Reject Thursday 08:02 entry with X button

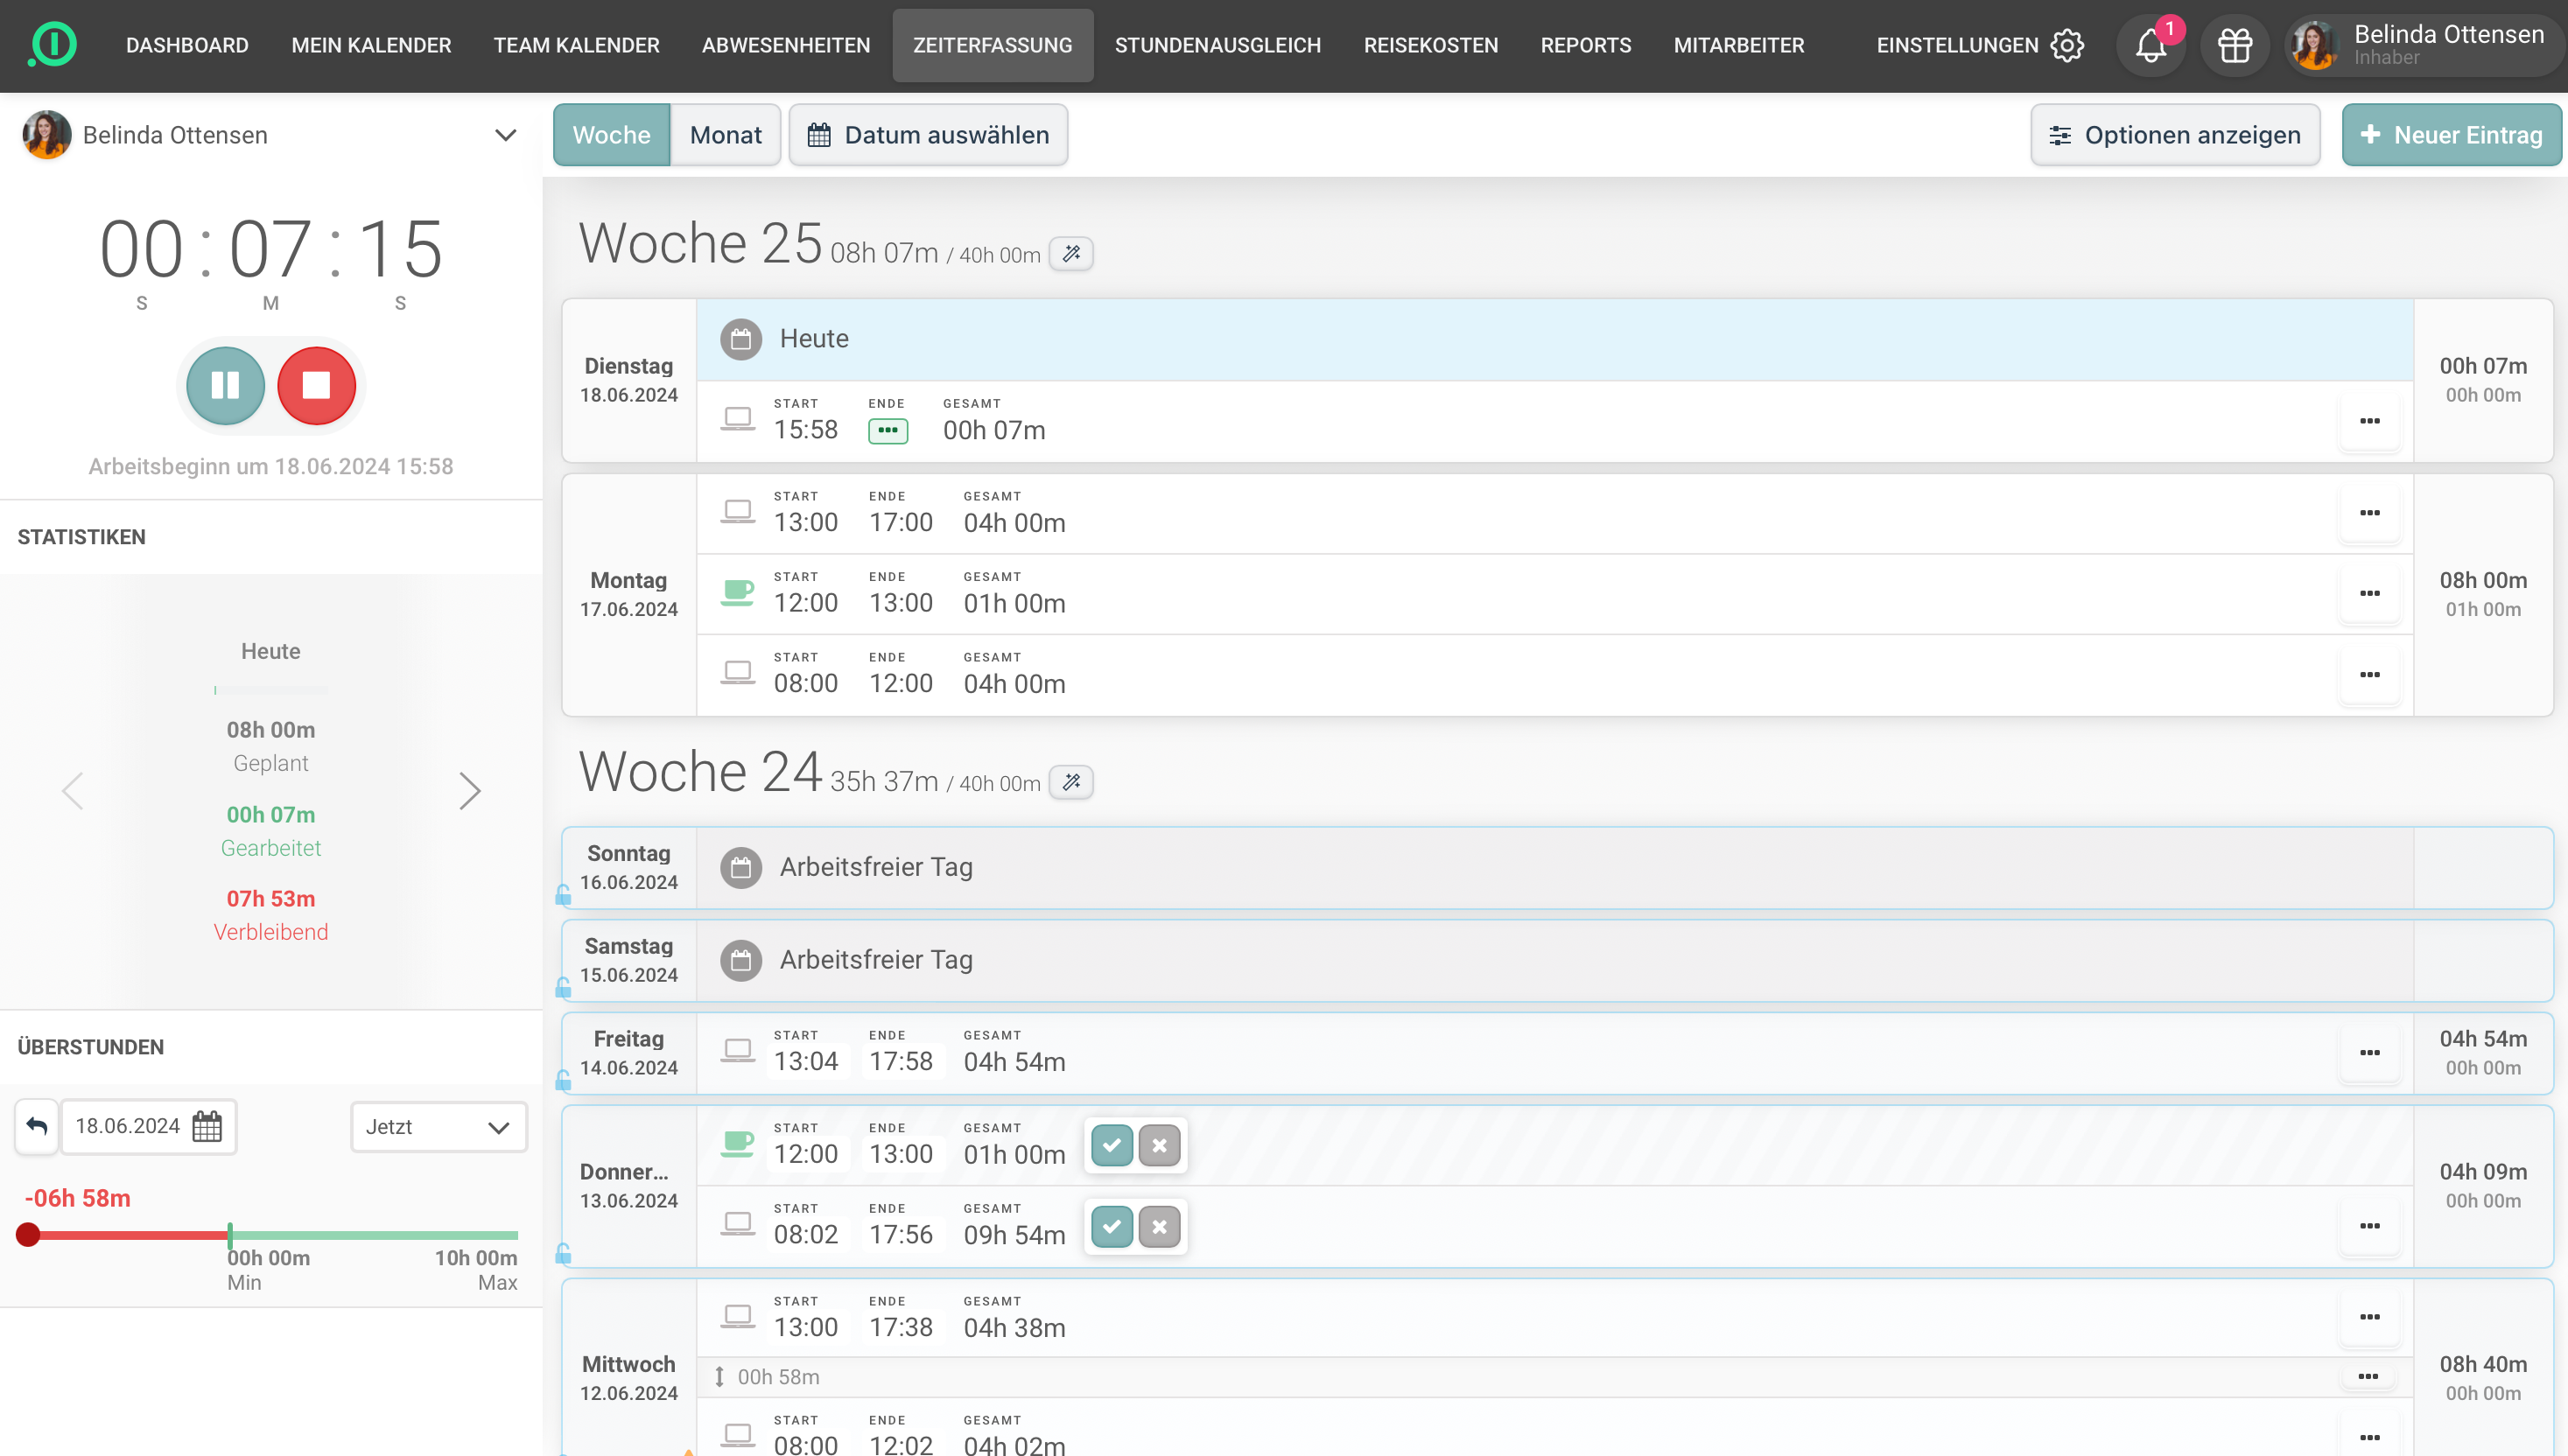pos(1159,1227)
